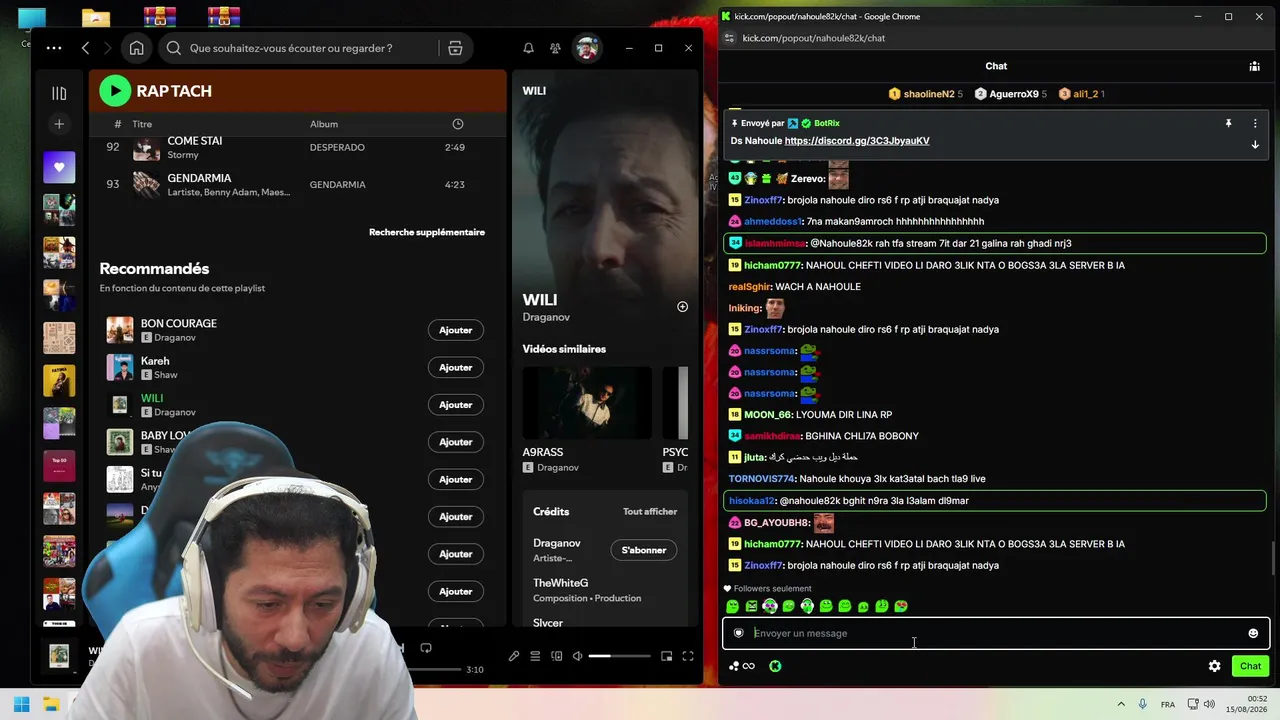Add BON COURAGE to the playlist
The image size is (1280, 720).
(456, 330)
